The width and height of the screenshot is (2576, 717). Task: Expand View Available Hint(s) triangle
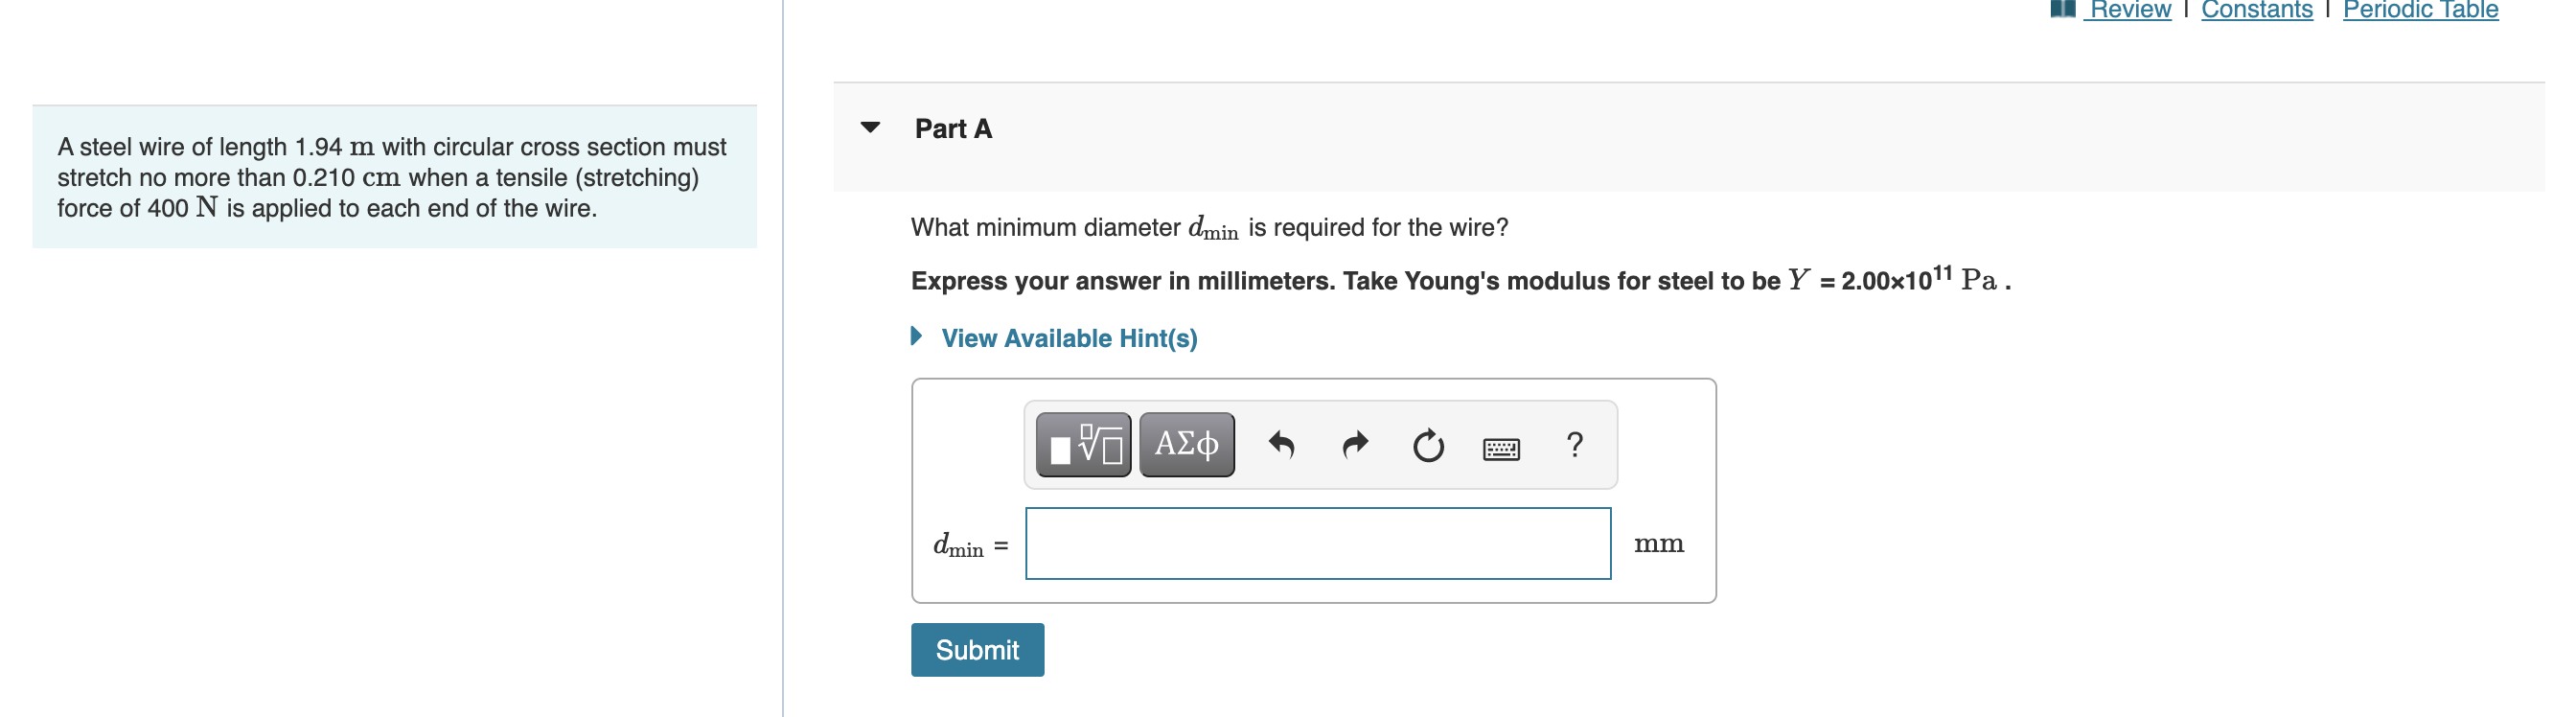click(x=916, y=337)
